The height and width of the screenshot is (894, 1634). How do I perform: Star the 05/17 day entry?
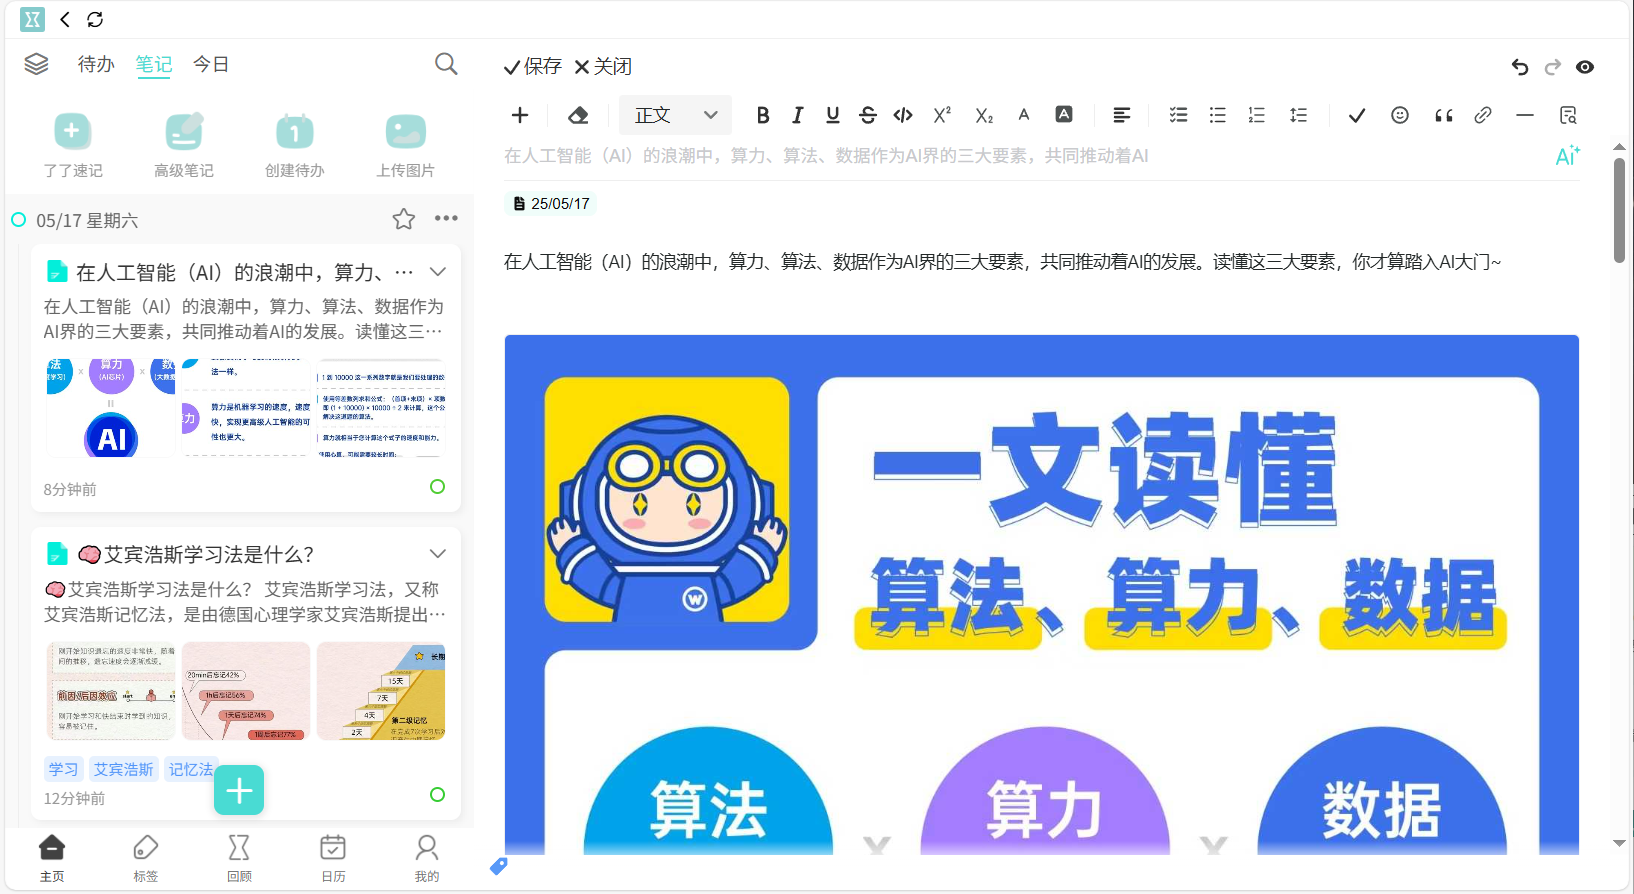pyautogui.click(x=404, y=219)
